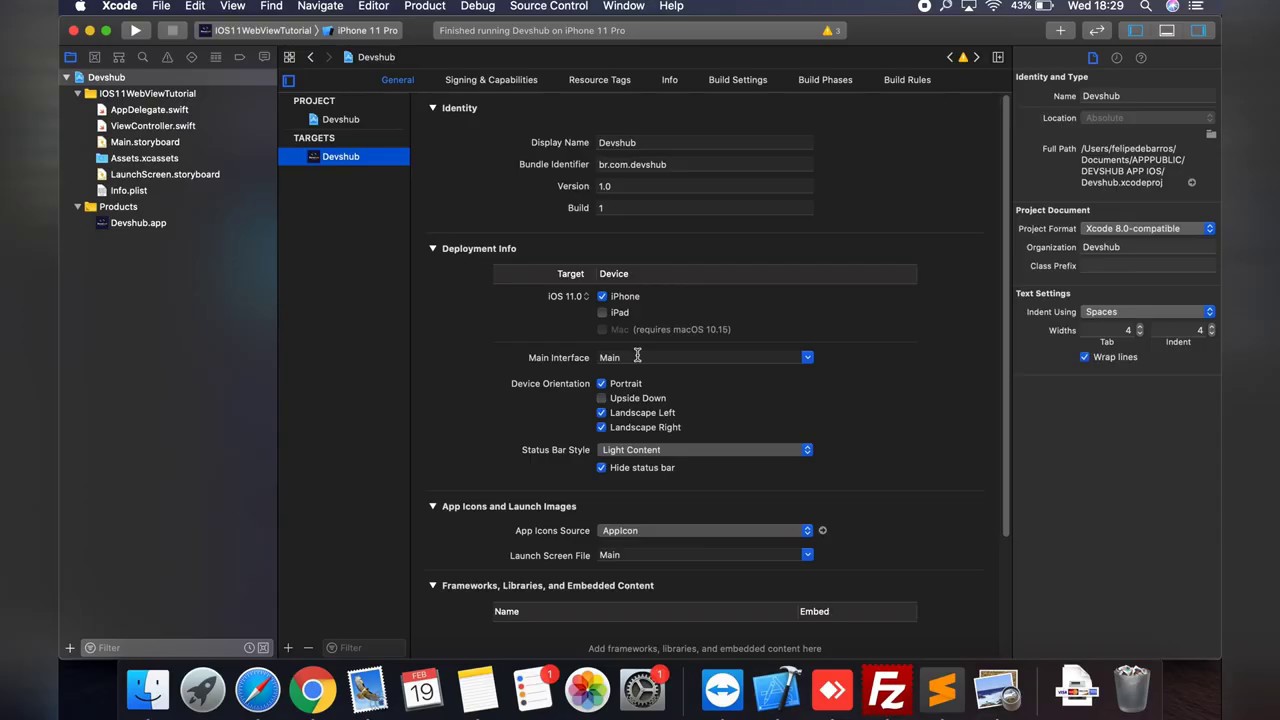
Task: Open the Project Format dropdown
Action: 1148,229
